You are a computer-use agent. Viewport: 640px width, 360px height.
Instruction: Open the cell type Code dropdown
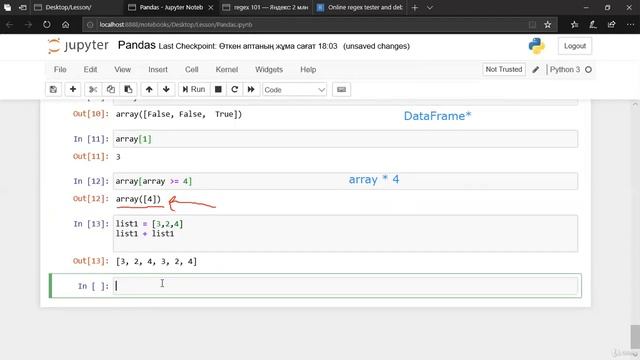[x=294, y=90]
